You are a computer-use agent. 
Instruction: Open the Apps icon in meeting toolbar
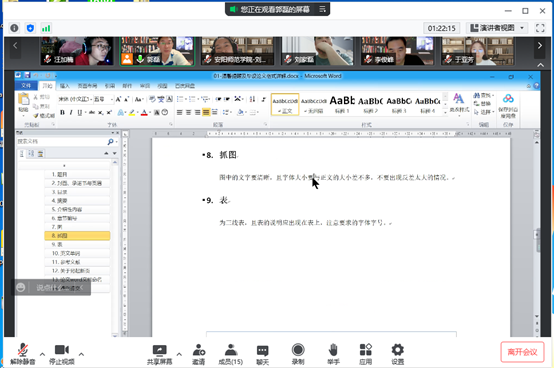[x=365, y=354]
